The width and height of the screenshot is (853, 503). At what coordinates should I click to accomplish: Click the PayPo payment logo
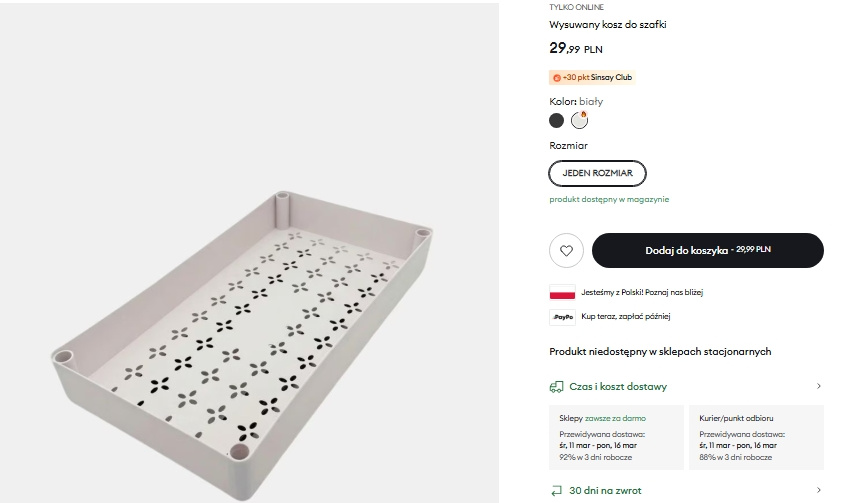click(x=562, y=317)
